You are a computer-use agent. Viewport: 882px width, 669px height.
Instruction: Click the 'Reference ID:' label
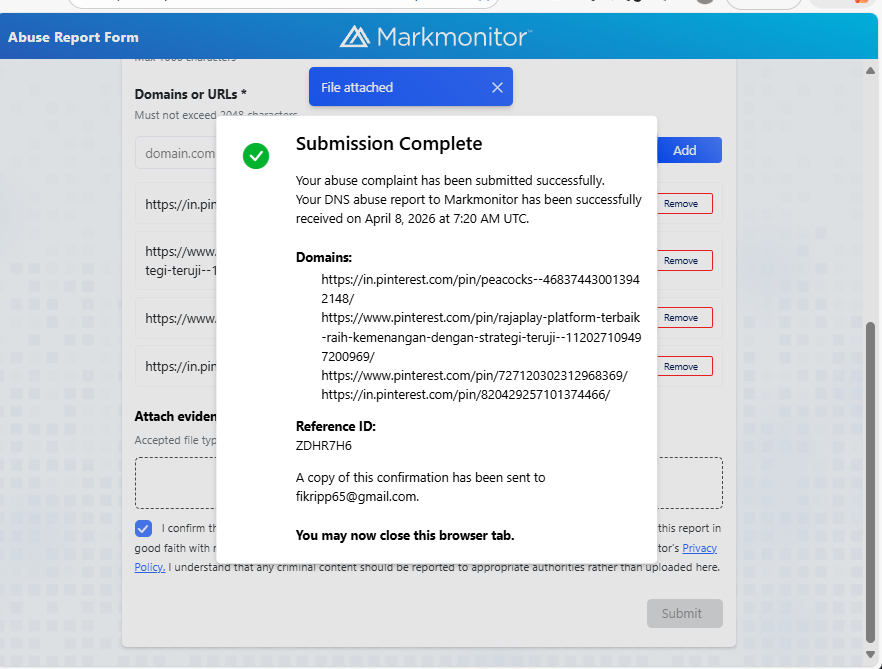(336, 426)
